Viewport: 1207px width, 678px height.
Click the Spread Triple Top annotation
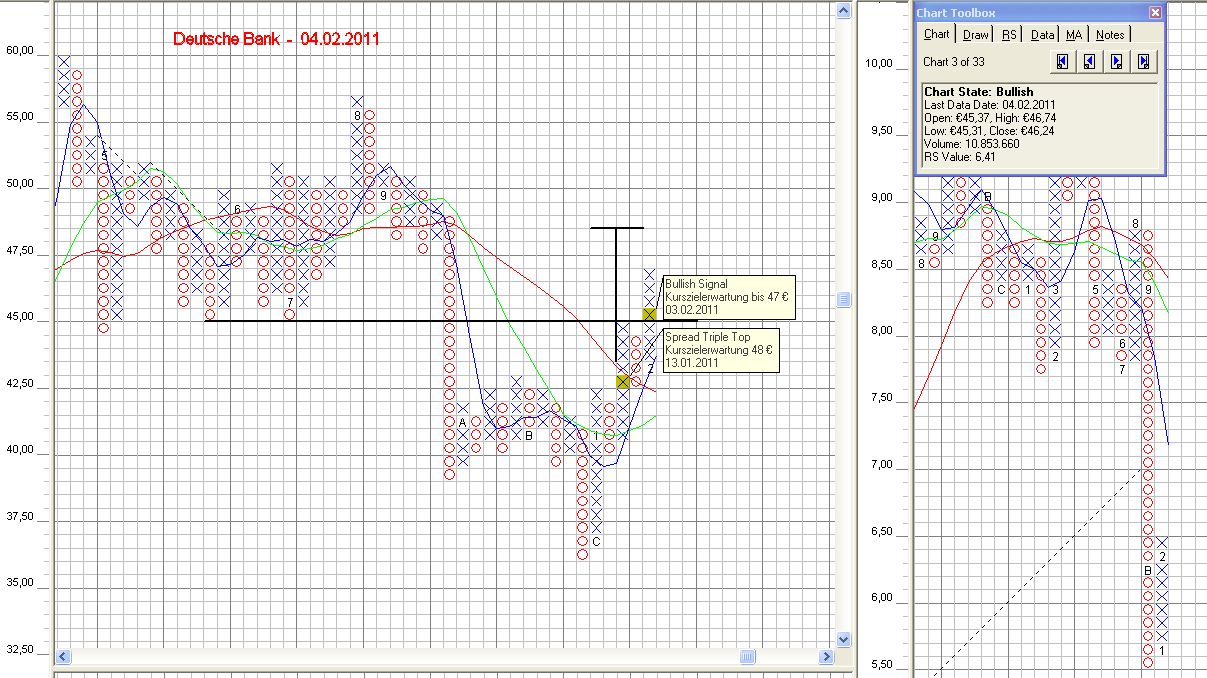click(720, 350)
